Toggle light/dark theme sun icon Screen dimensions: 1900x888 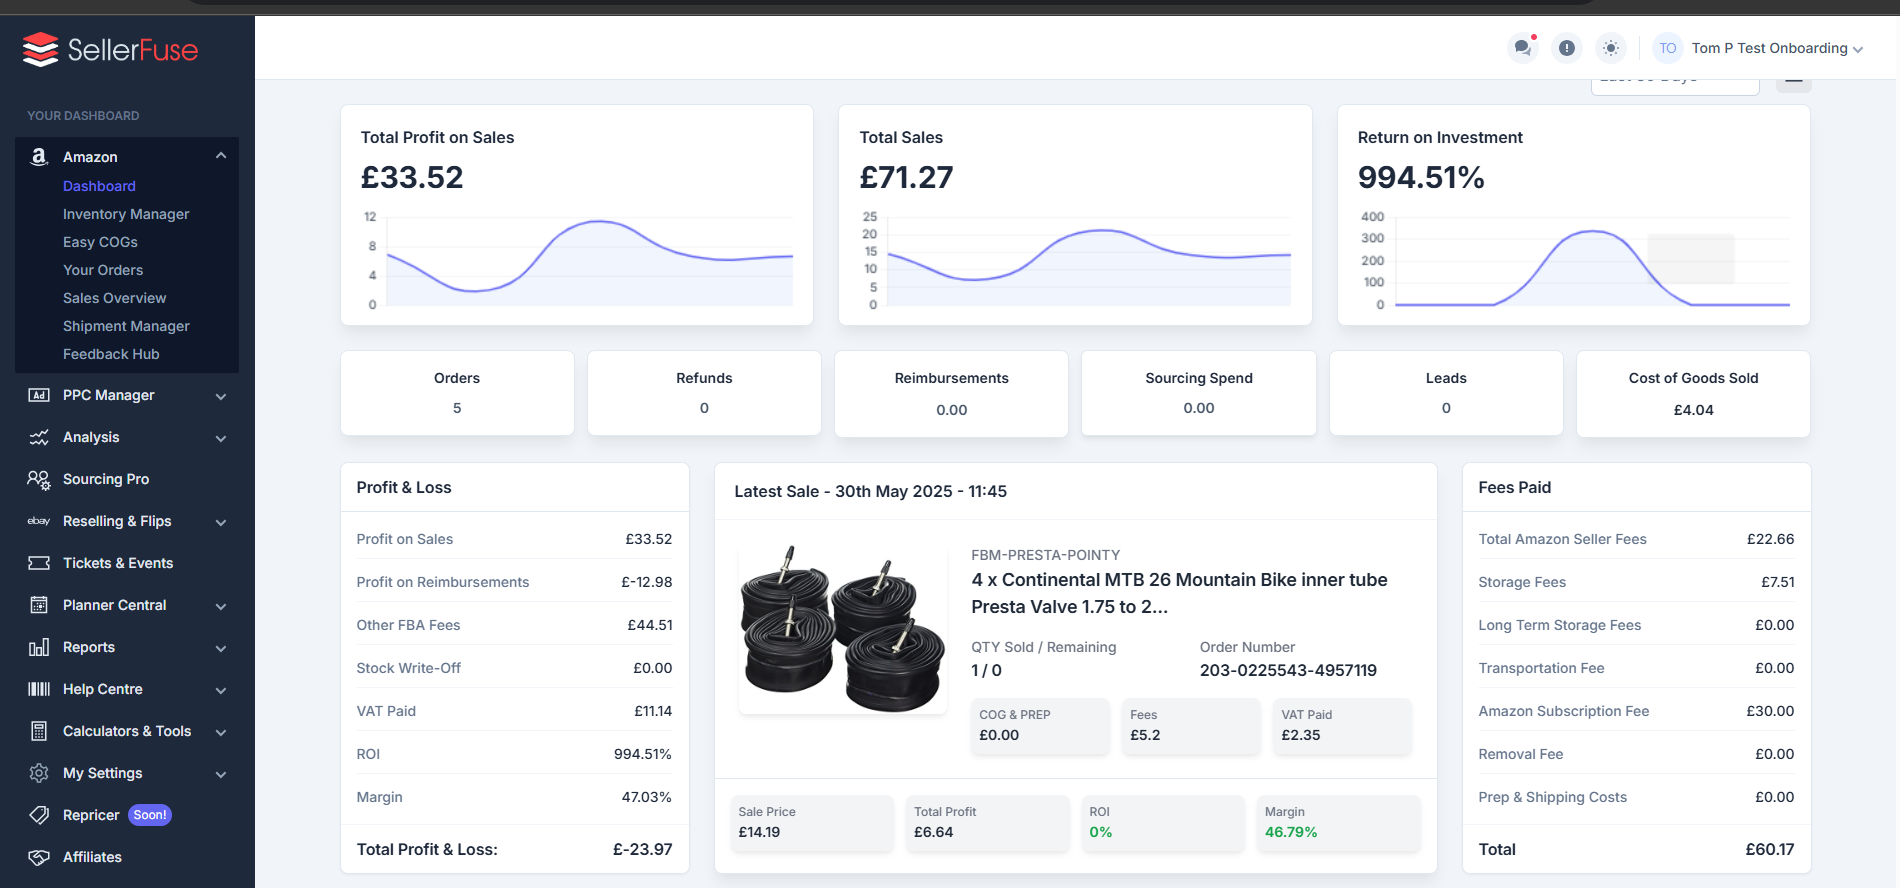click(1611, 48)
